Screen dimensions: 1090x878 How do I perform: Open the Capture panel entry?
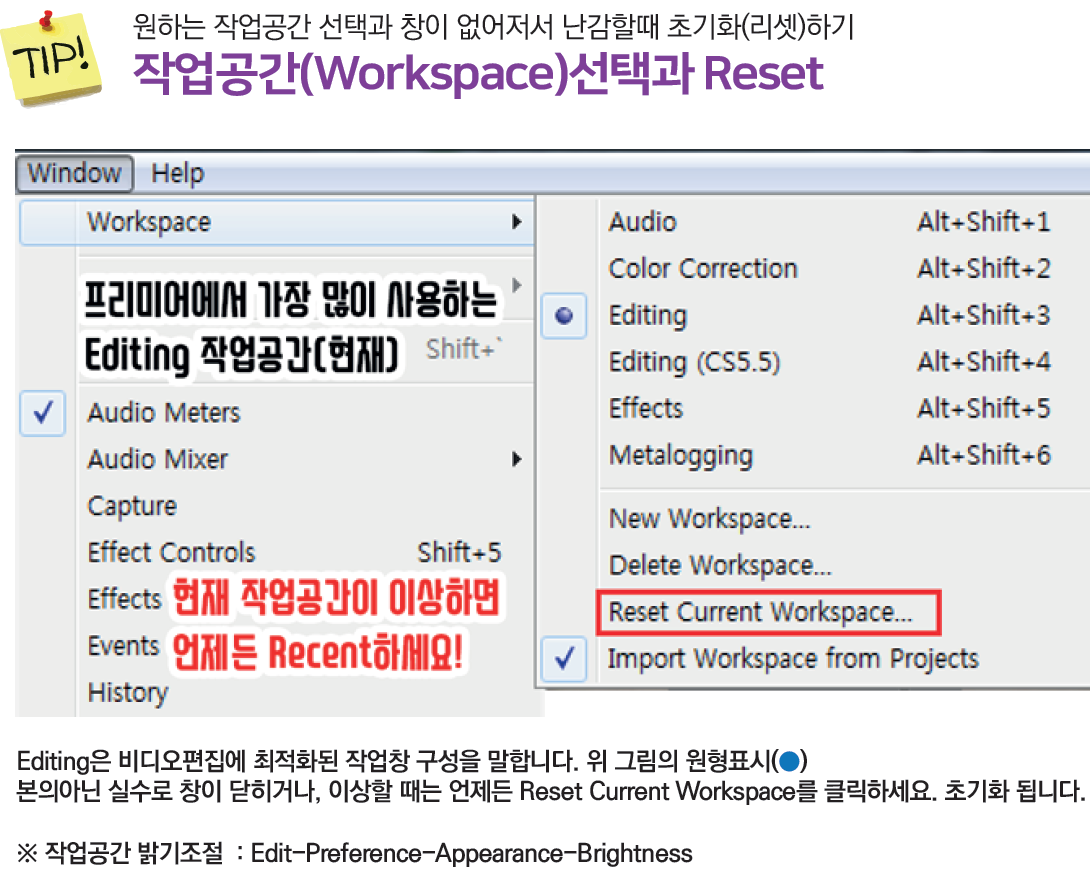[132, 506]
